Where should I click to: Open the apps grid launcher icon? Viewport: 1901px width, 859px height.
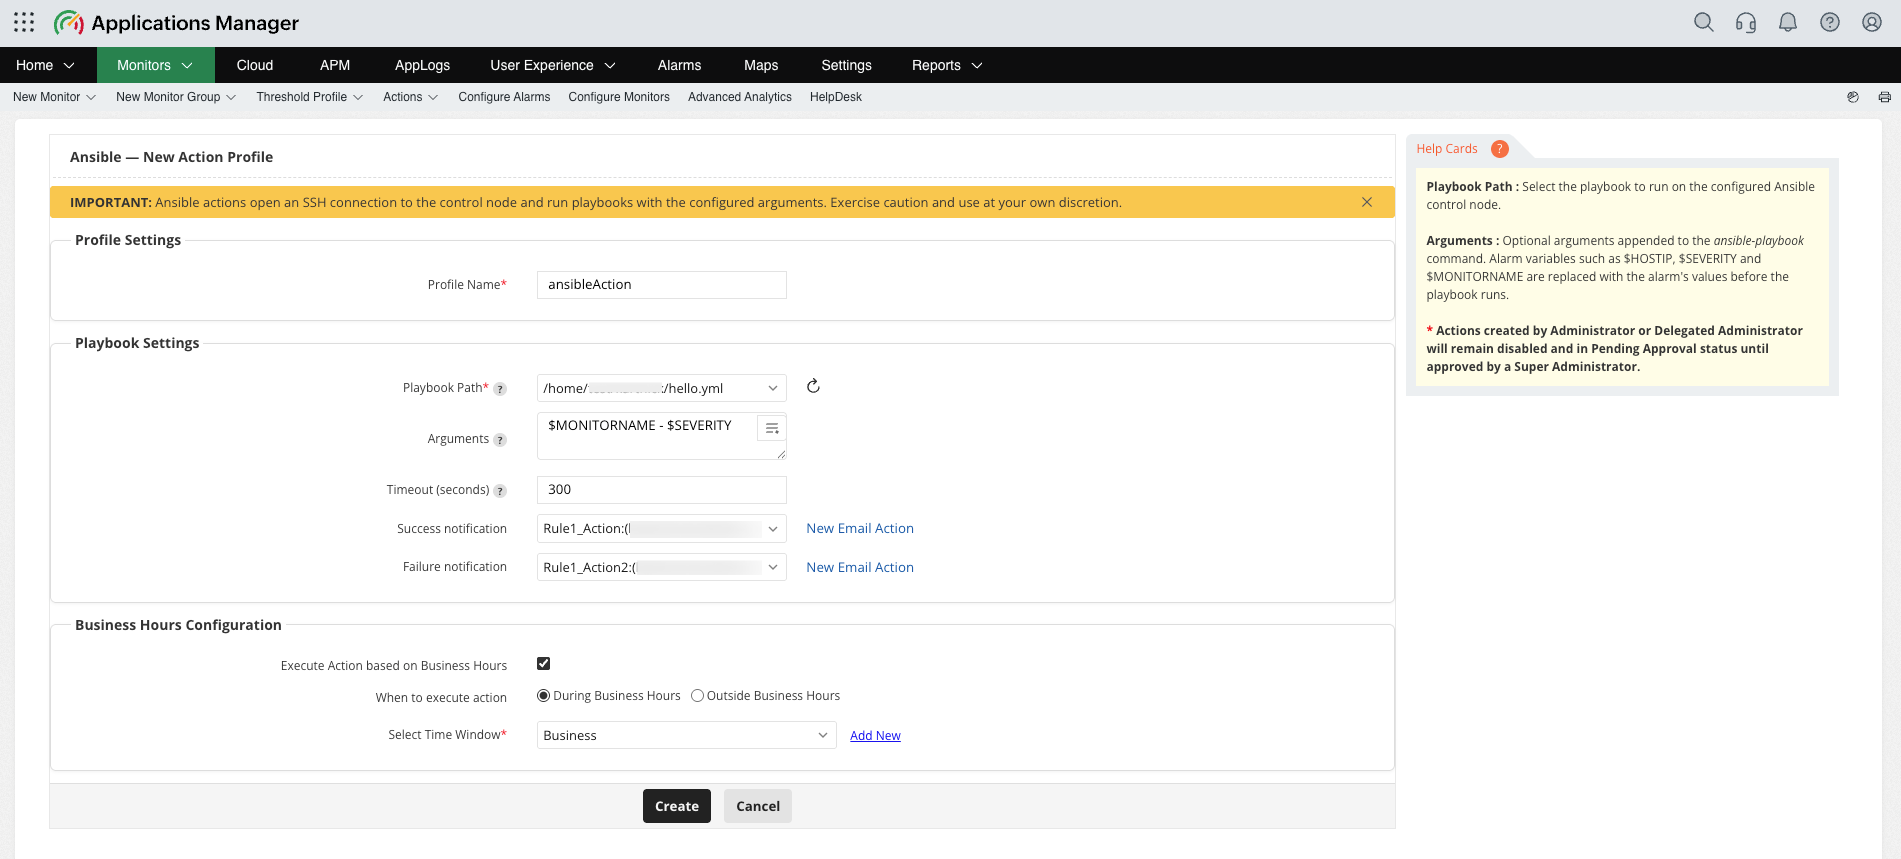click(24, 22)
